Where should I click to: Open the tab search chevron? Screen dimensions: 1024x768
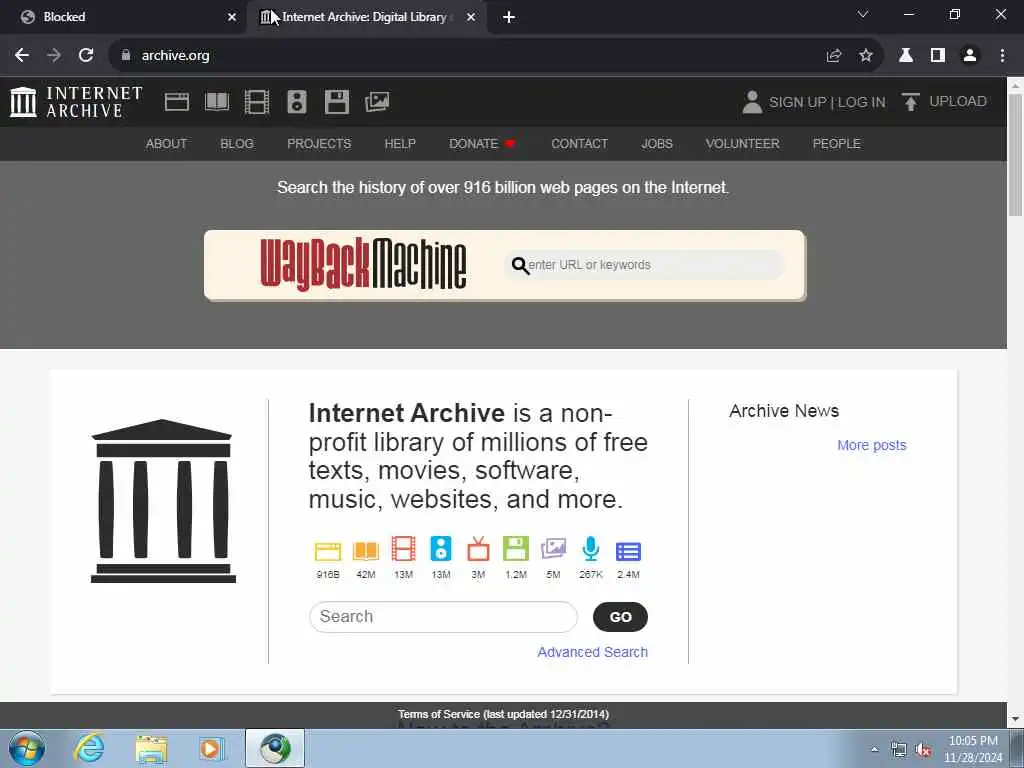(863, 14)
